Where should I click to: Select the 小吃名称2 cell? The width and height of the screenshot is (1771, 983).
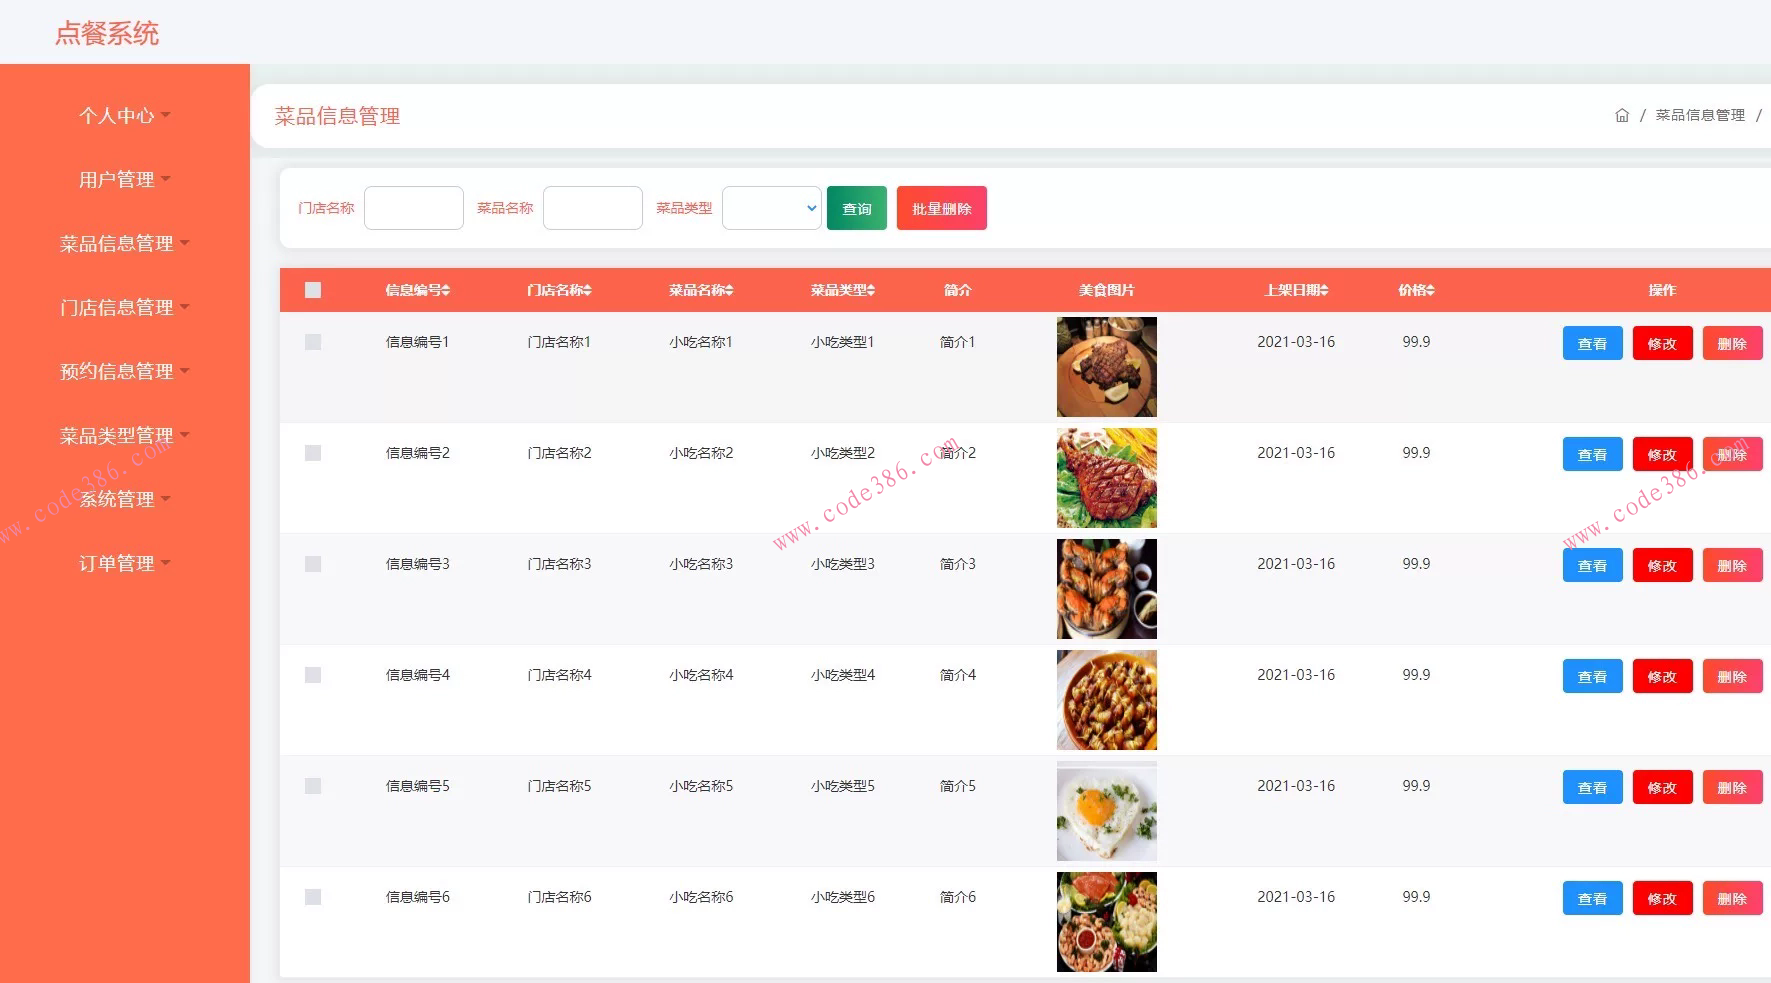click(x=701, y=453)
